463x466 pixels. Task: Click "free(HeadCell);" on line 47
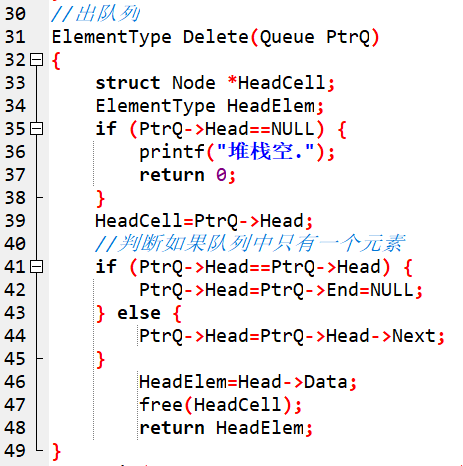pos(220,405)
